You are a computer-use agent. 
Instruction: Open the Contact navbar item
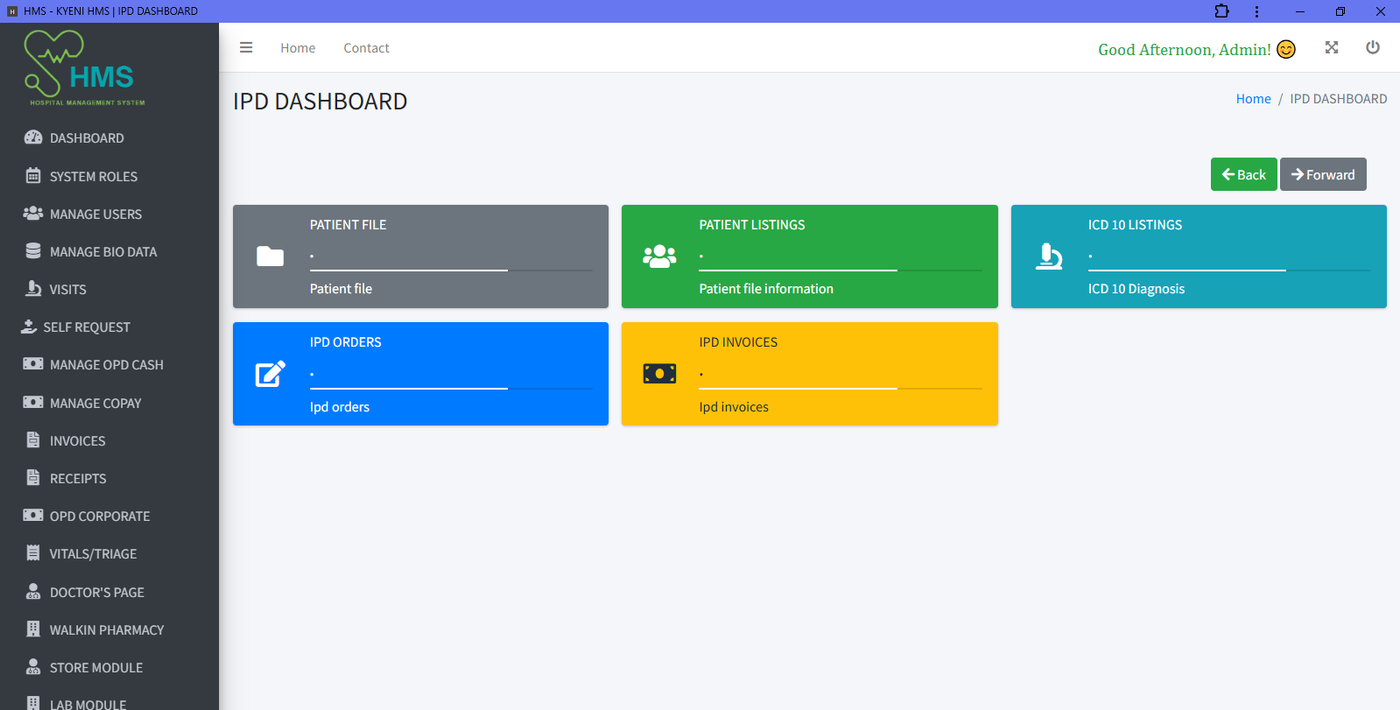coord(366,48)
